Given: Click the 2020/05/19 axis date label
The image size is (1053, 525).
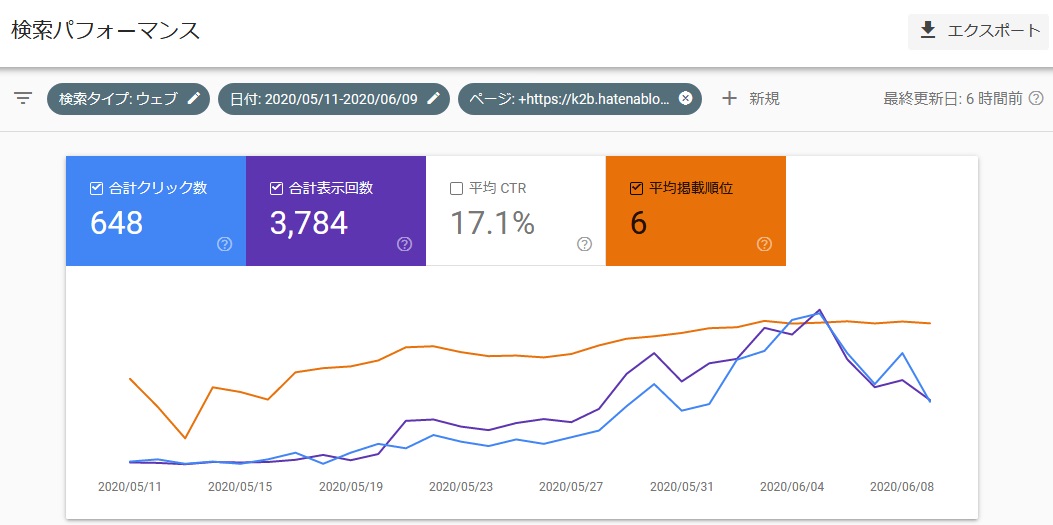Looking at the screenshot, I should pos(351,487).
